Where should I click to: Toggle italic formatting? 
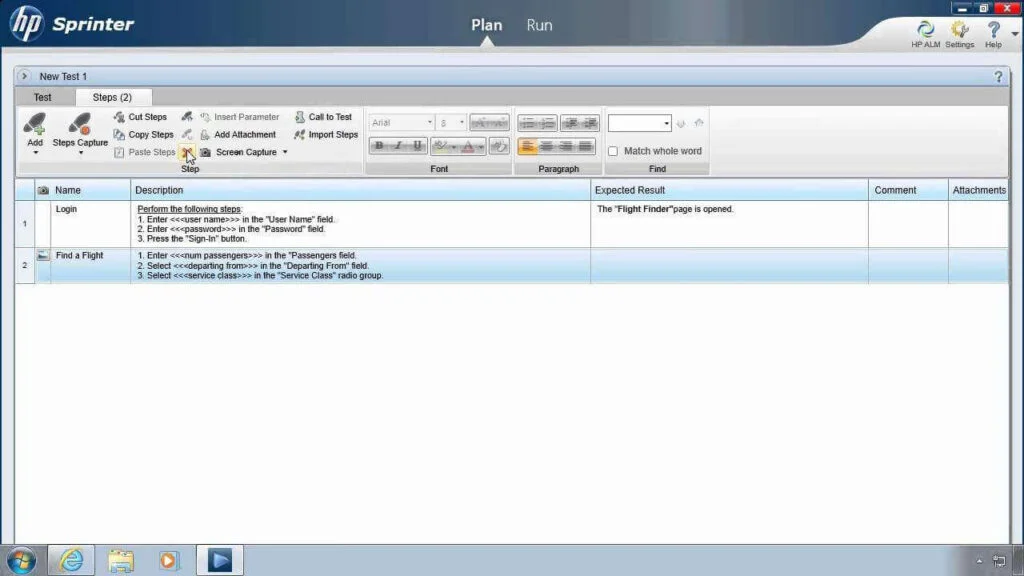[398, 146]
